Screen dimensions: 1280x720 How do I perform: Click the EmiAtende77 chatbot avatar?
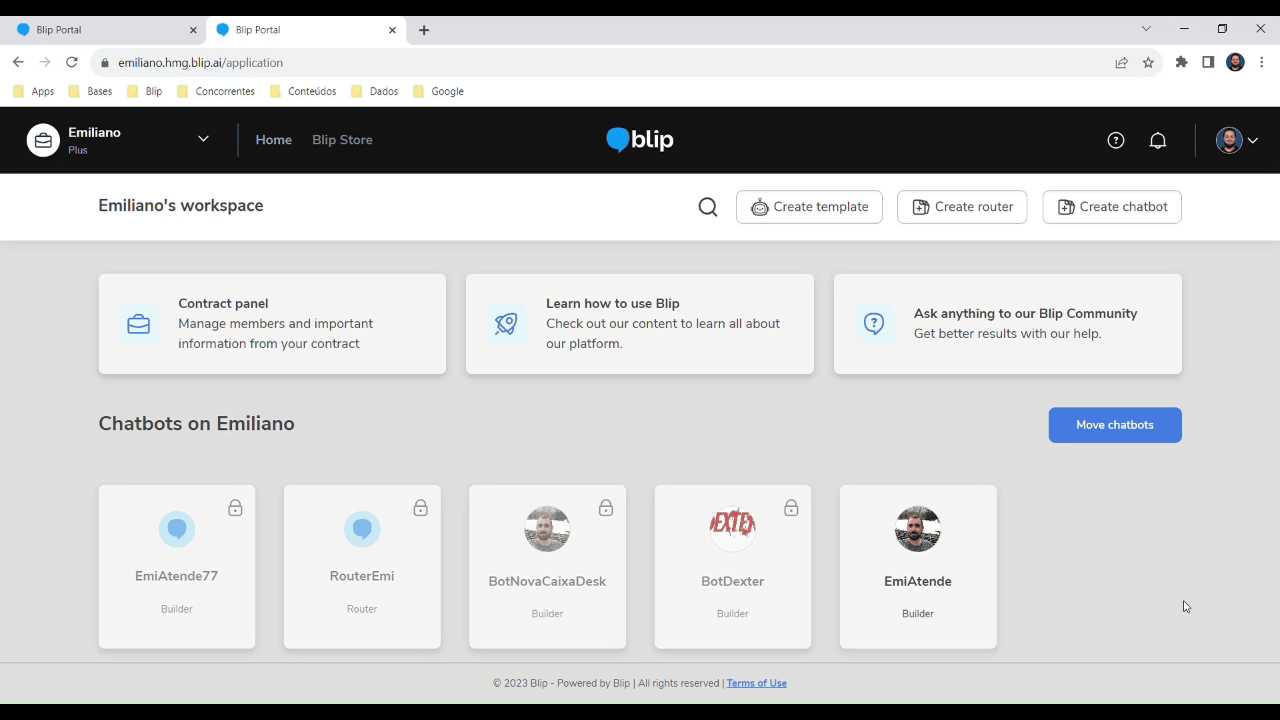click(177, 528)
